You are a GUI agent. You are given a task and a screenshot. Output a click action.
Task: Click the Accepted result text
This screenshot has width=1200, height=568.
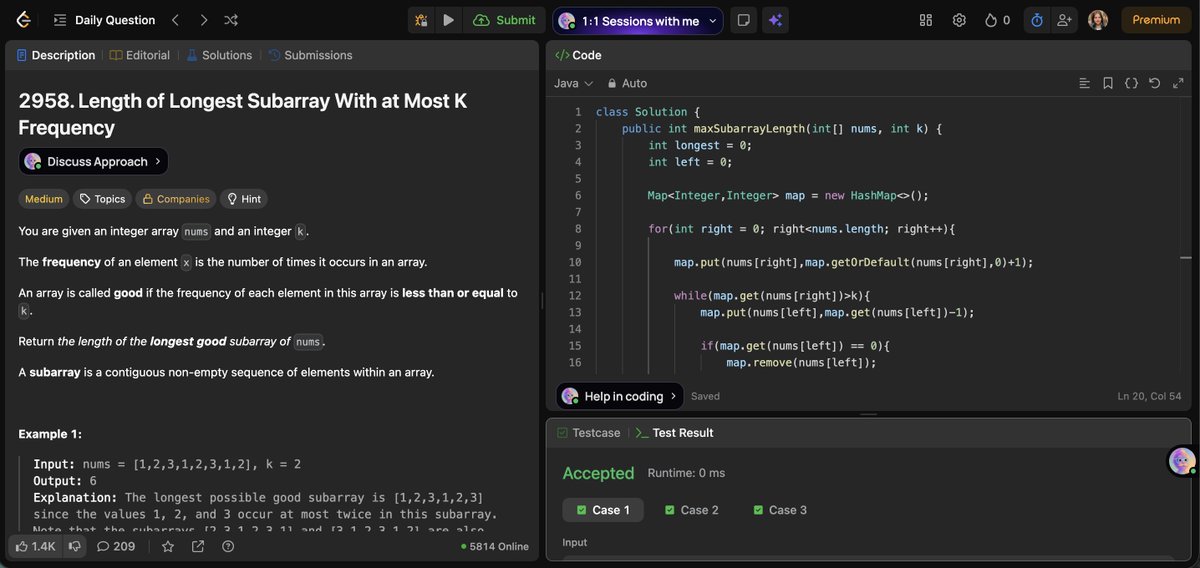pyautogui.click(x=598, y=473)
